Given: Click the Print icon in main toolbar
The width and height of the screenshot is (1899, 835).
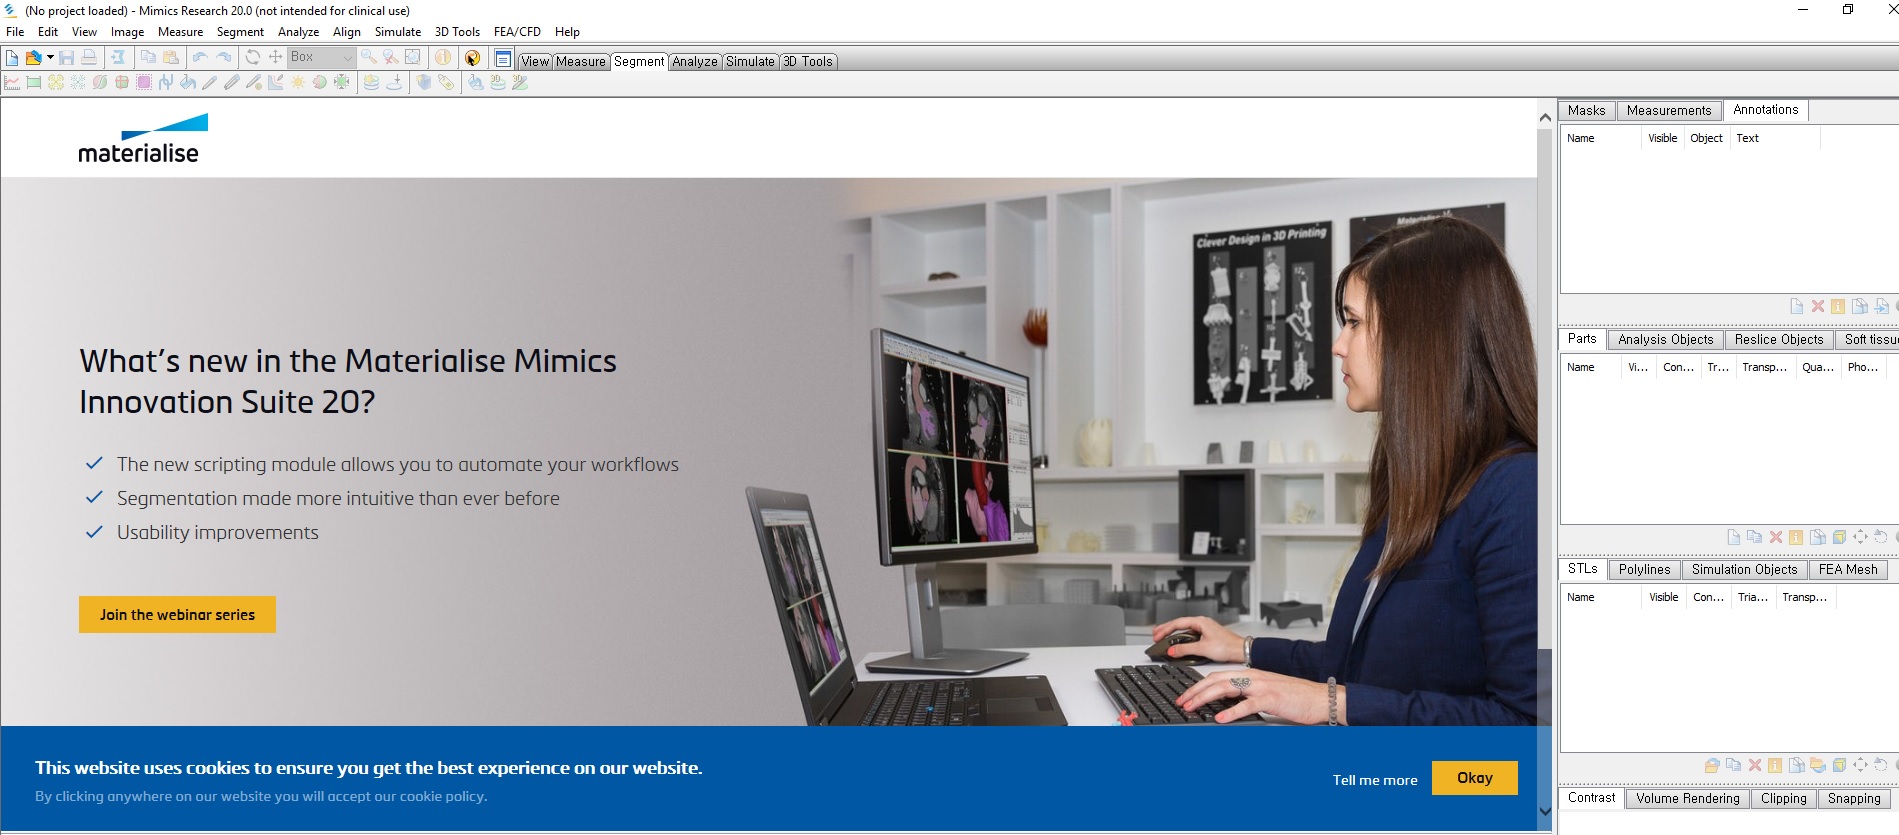Looking at the screenshot, I should tap(89, 58).
